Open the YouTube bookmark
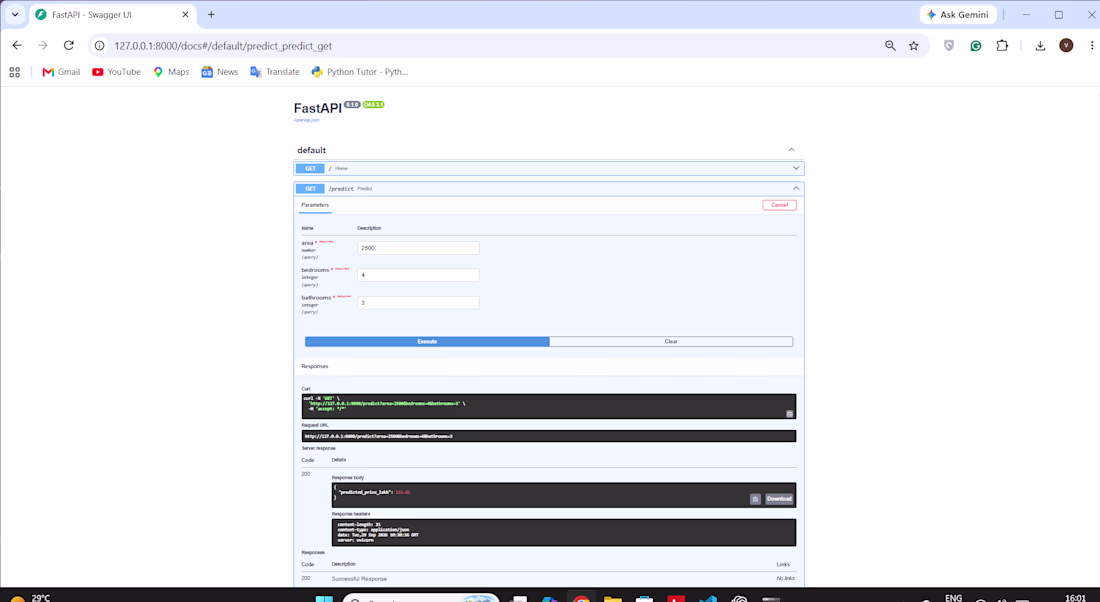 [x=116, y=72]
